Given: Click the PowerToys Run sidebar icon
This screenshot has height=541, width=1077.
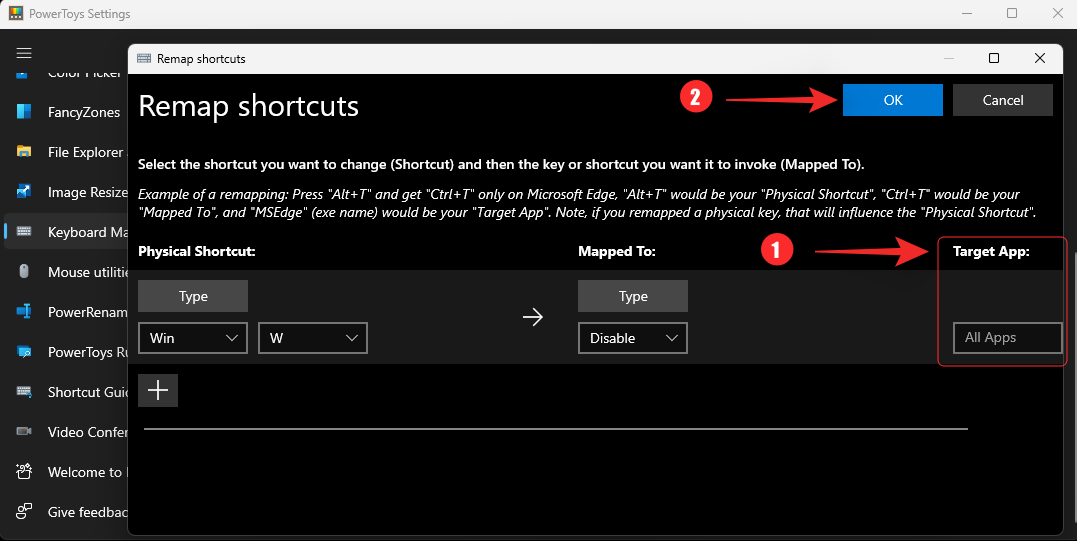Looking at the screenshot, I should click(24, 352).
